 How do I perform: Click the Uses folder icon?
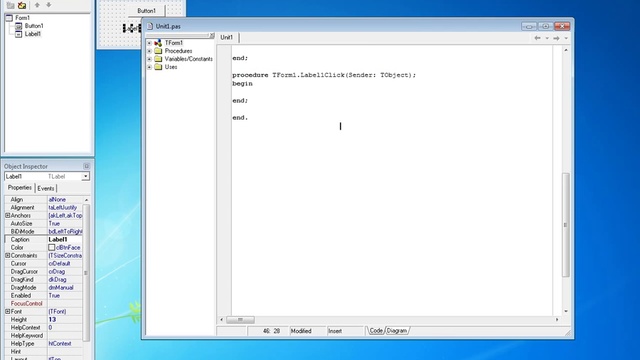pyautogui.click(x=158, y=67)
